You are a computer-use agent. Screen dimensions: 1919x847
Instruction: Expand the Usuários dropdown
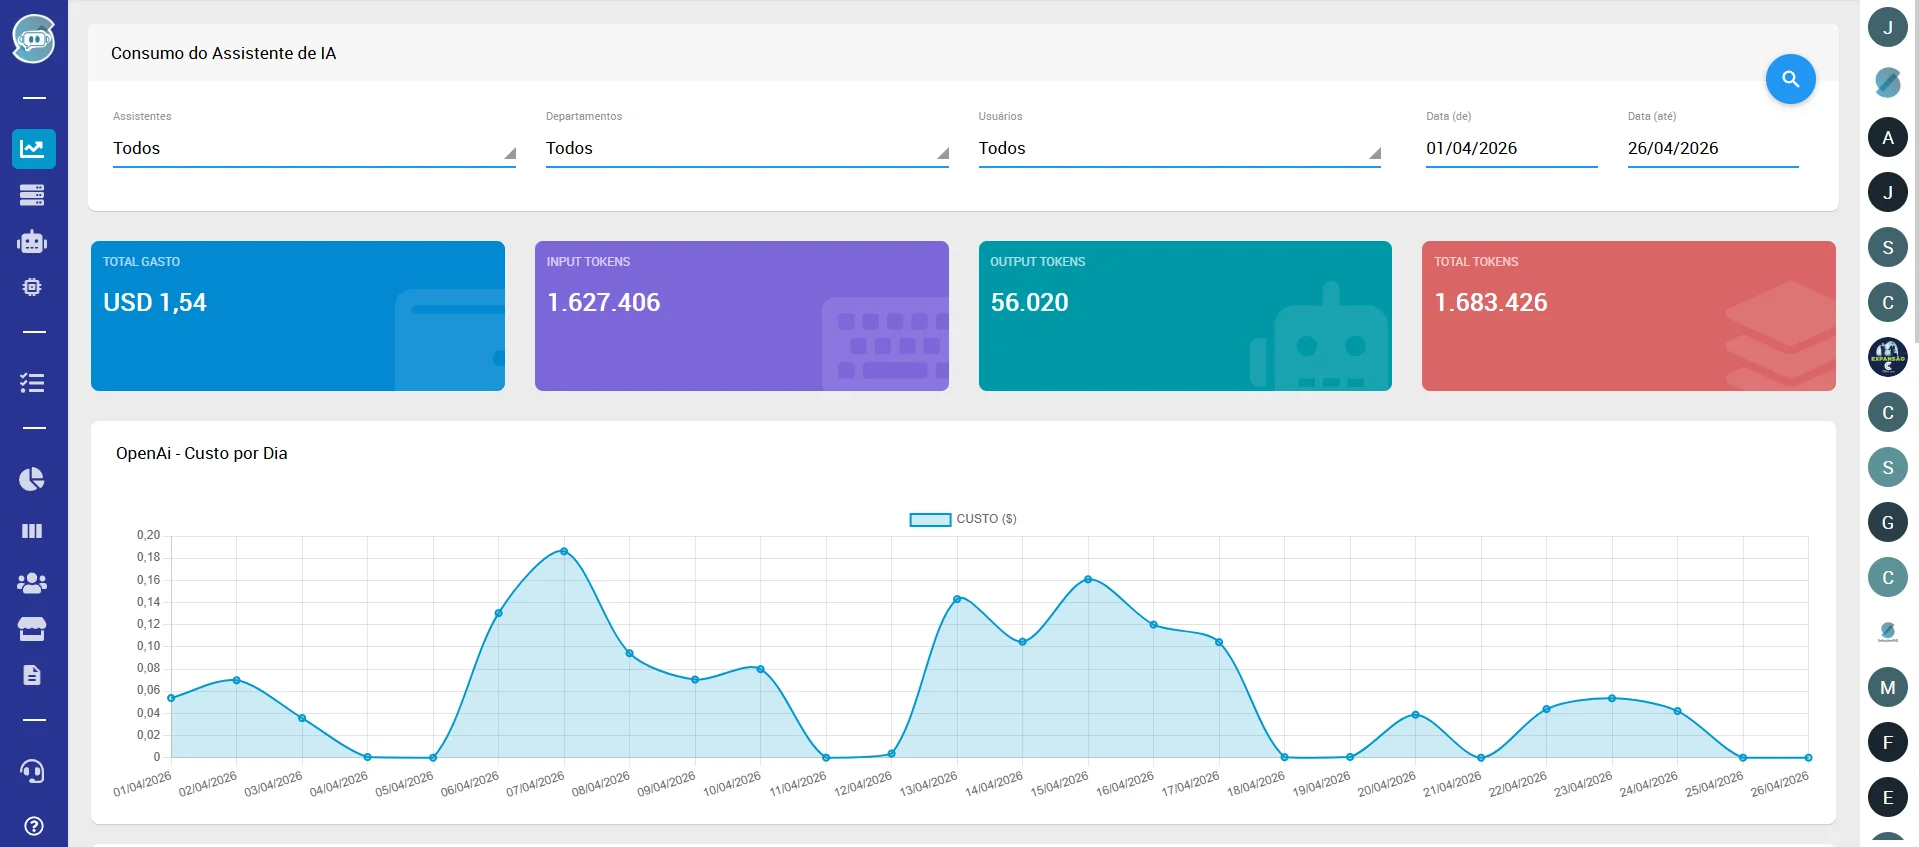pos(1180,148)
